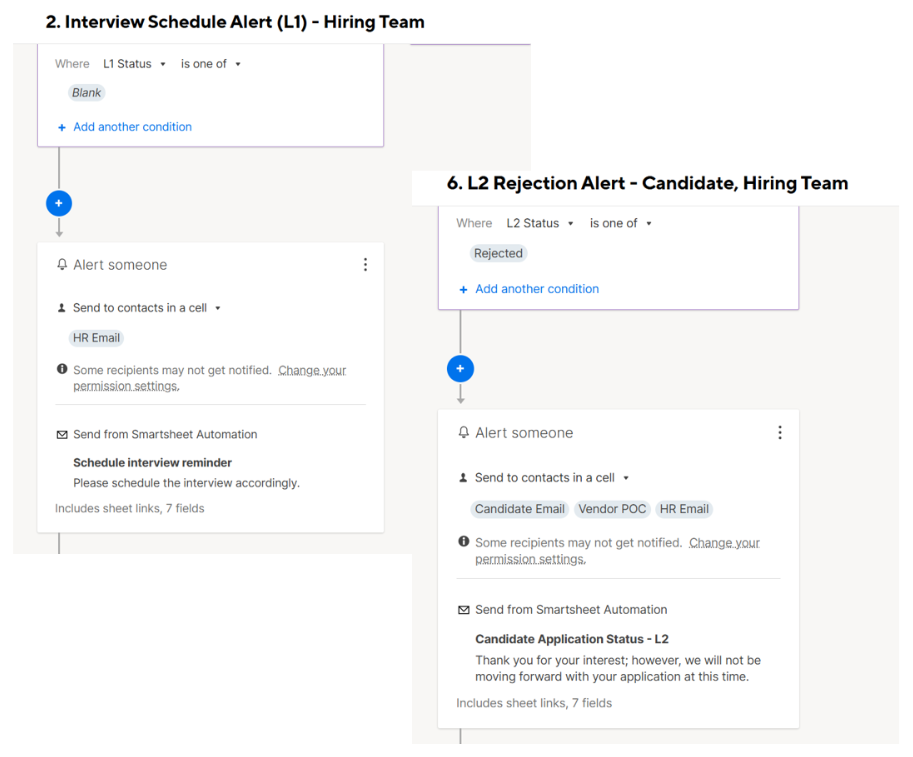Image resolution: width=913 pixels, height=757 pixels.
Task: Click the Candidate Email recipient chip
Action: coord(520,509)
